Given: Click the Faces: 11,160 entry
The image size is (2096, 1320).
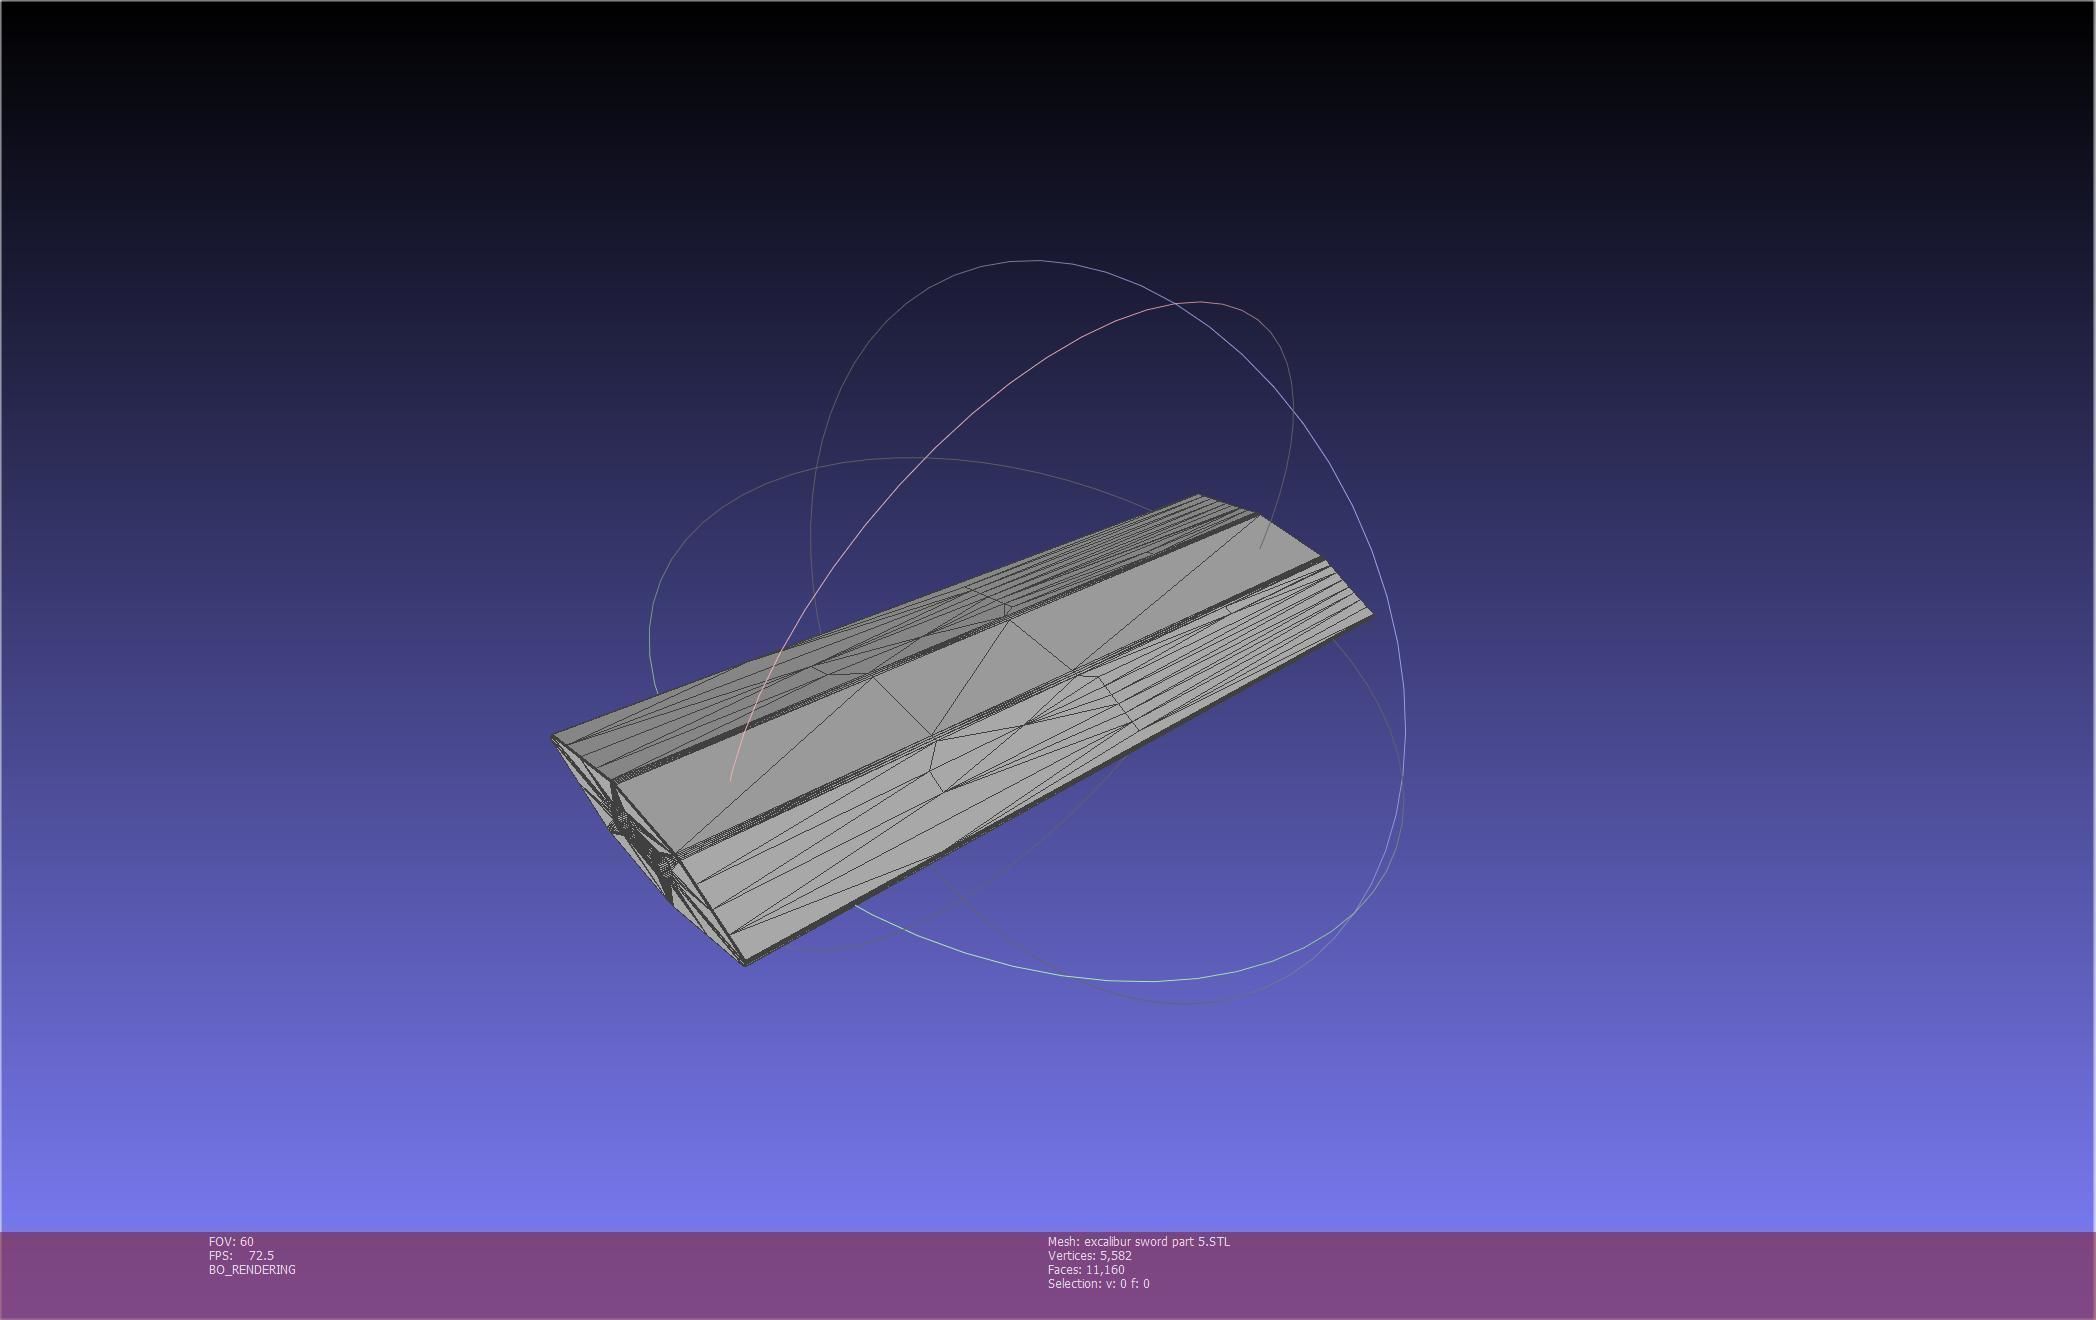Looking at the screenshot, I should (1086, 1269).
